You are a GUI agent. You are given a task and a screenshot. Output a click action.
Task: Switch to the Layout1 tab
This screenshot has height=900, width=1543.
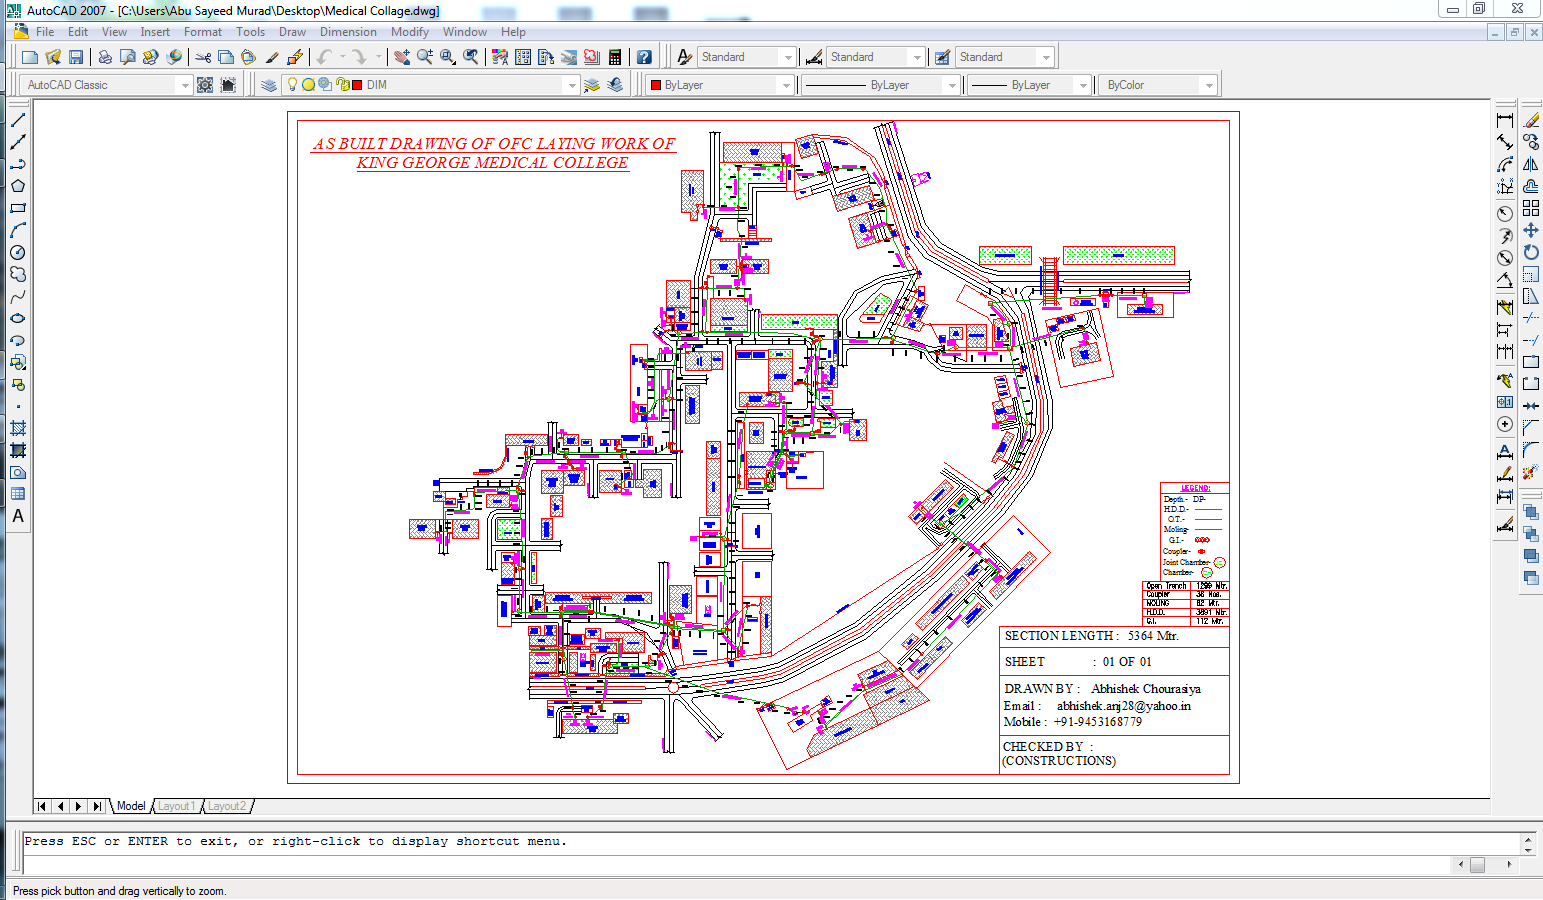(x=176, y=806)
